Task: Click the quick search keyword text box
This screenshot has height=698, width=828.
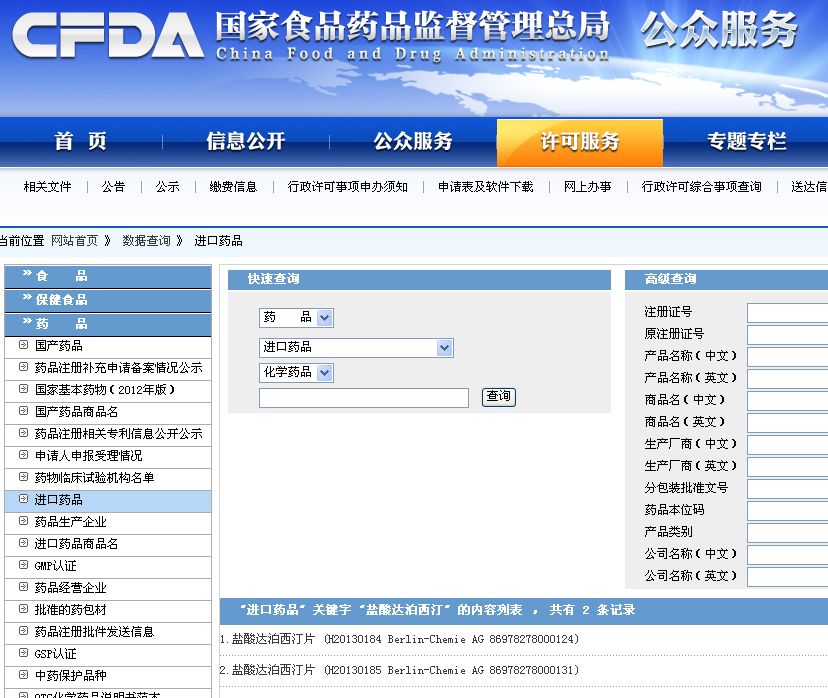Action: (363, 398)
